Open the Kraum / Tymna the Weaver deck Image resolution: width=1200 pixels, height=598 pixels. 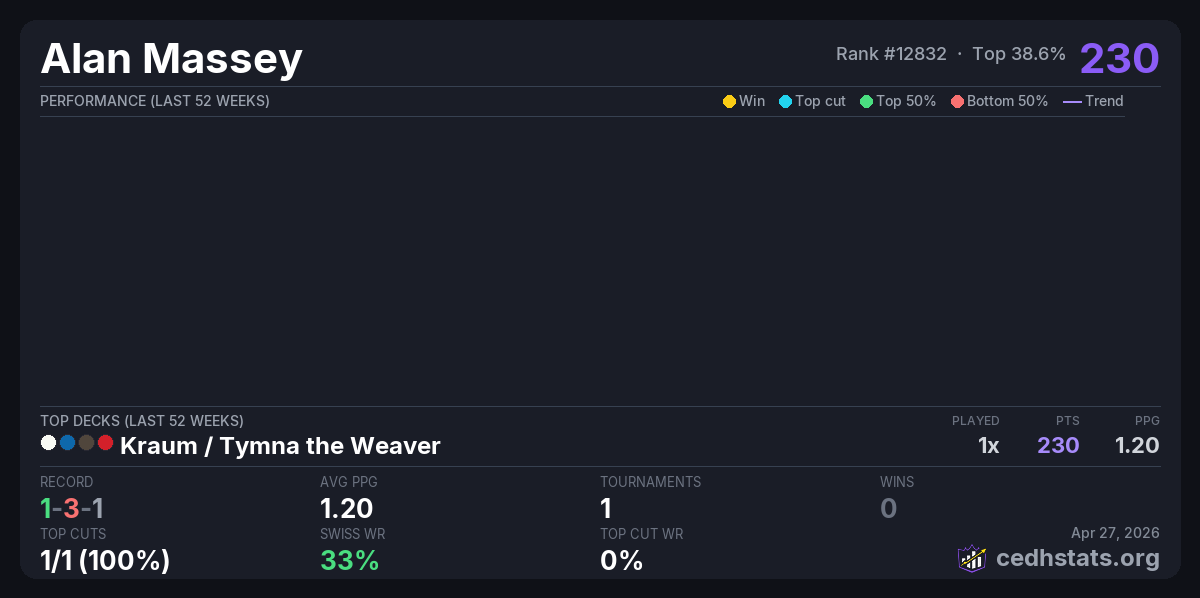pos(280,446)
